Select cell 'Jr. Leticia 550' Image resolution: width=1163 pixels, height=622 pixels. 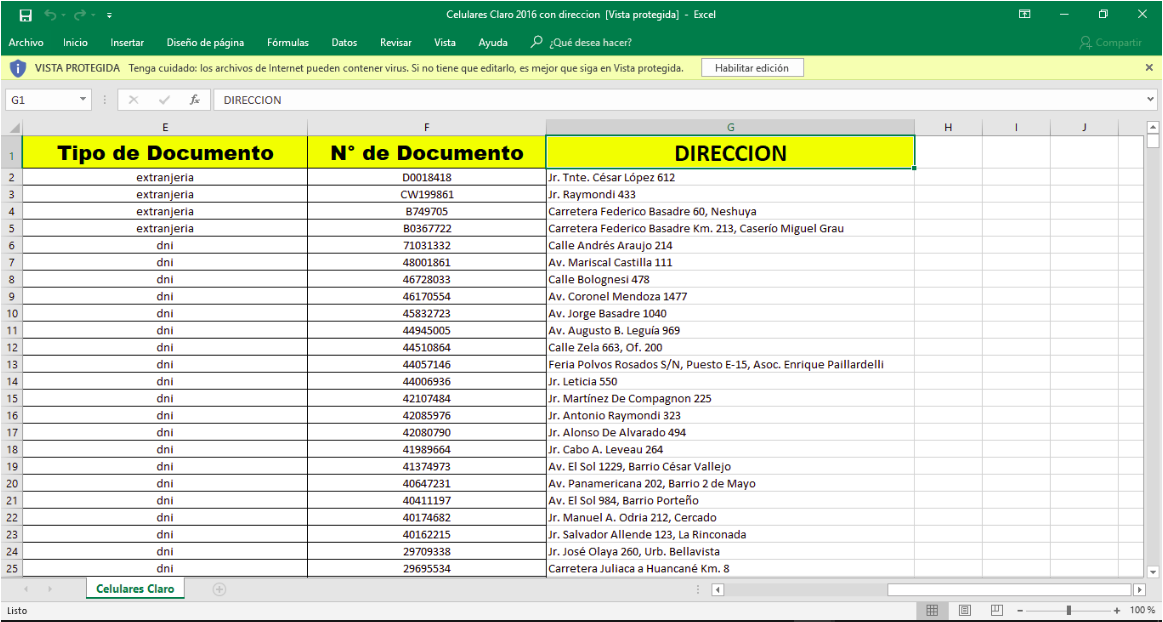coord(730,382)
